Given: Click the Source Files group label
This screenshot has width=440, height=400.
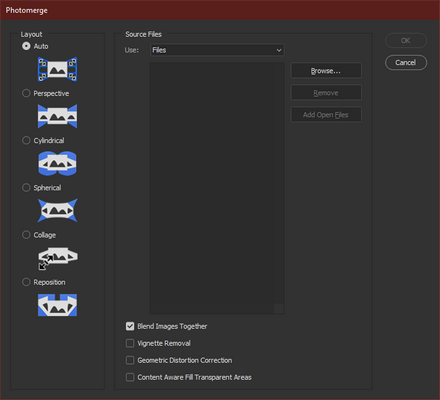Looking at the screenshot, I should (143, 34).
